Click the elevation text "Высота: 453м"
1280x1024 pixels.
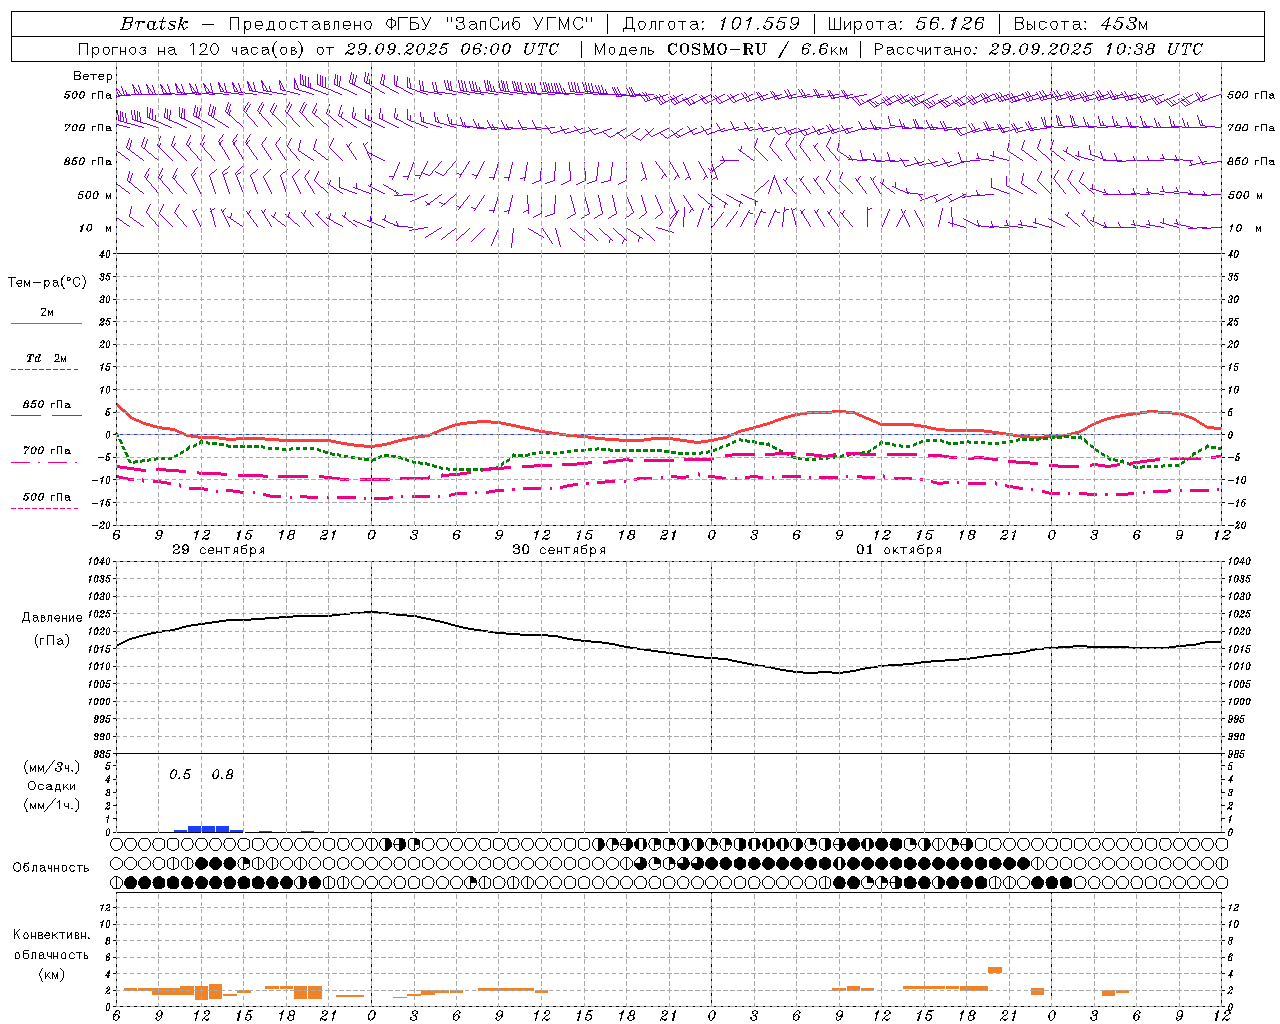click(1081, 24)
